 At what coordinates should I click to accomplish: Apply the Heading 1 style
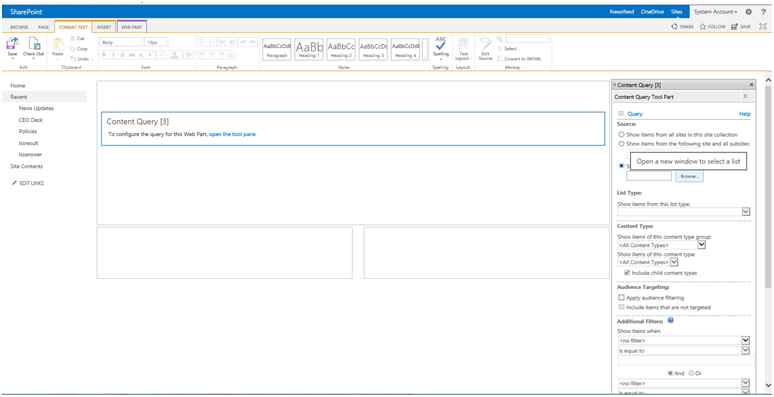tap(309, 49)
